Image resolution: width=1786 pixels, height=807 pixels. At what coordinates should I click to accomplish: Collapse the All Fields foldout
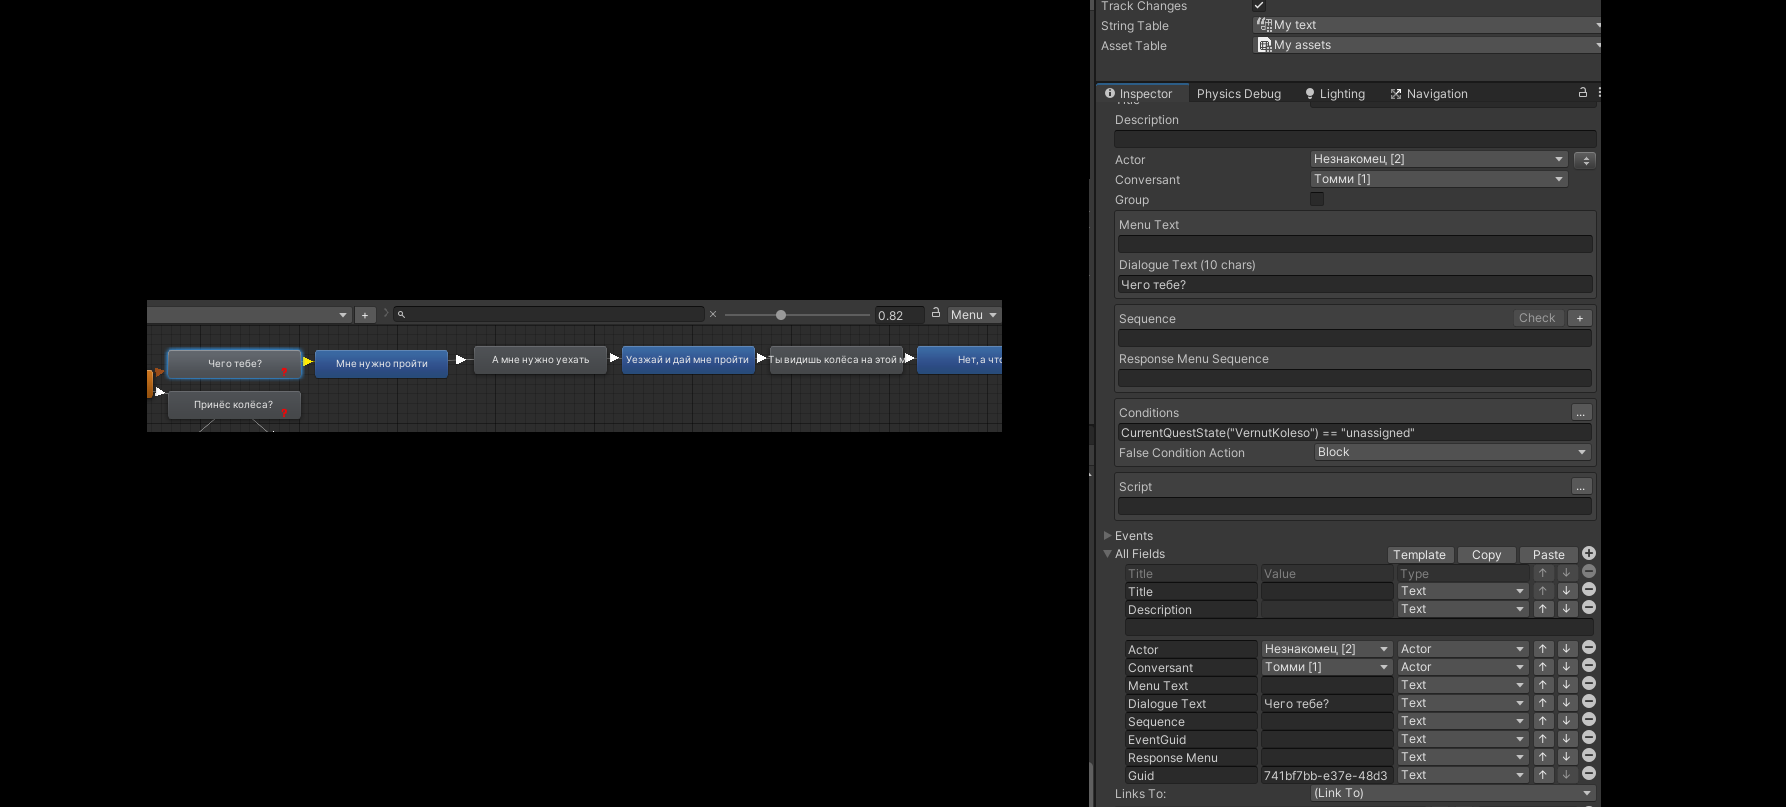point(1107,554)
